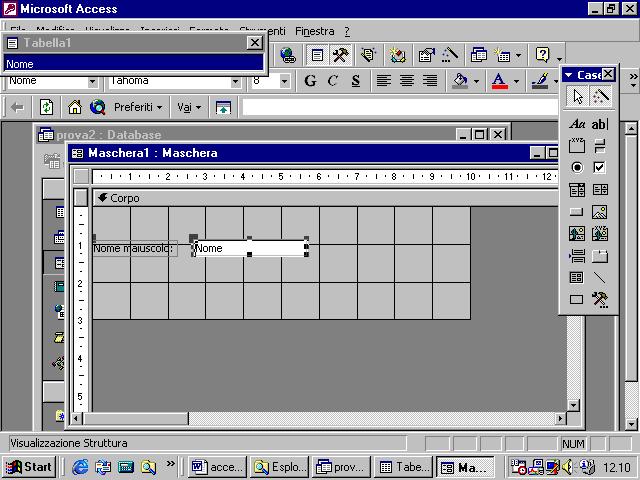Click the Corpo section bar
The image size is (640, 480).
click(324, 198)
